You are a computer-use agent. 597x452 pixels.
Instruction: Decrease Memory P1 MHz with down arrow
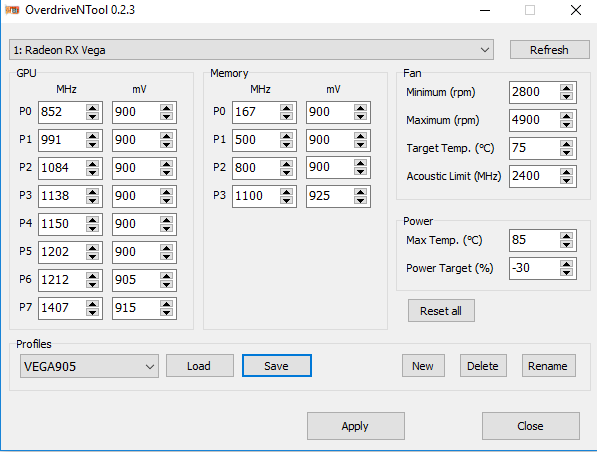tap(286, 144)
